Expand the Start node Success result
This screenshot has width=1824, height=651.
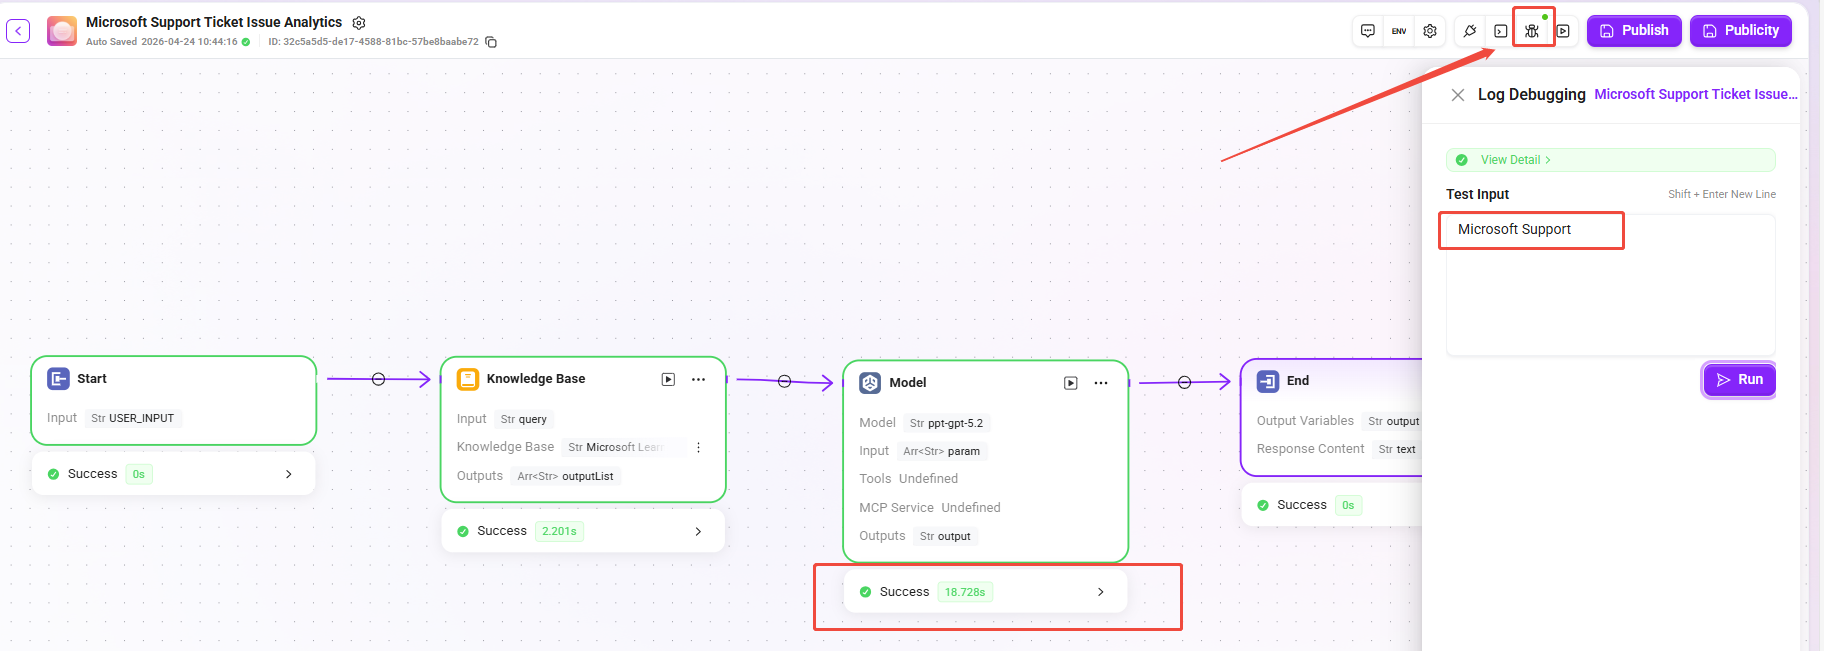point(174,474)
